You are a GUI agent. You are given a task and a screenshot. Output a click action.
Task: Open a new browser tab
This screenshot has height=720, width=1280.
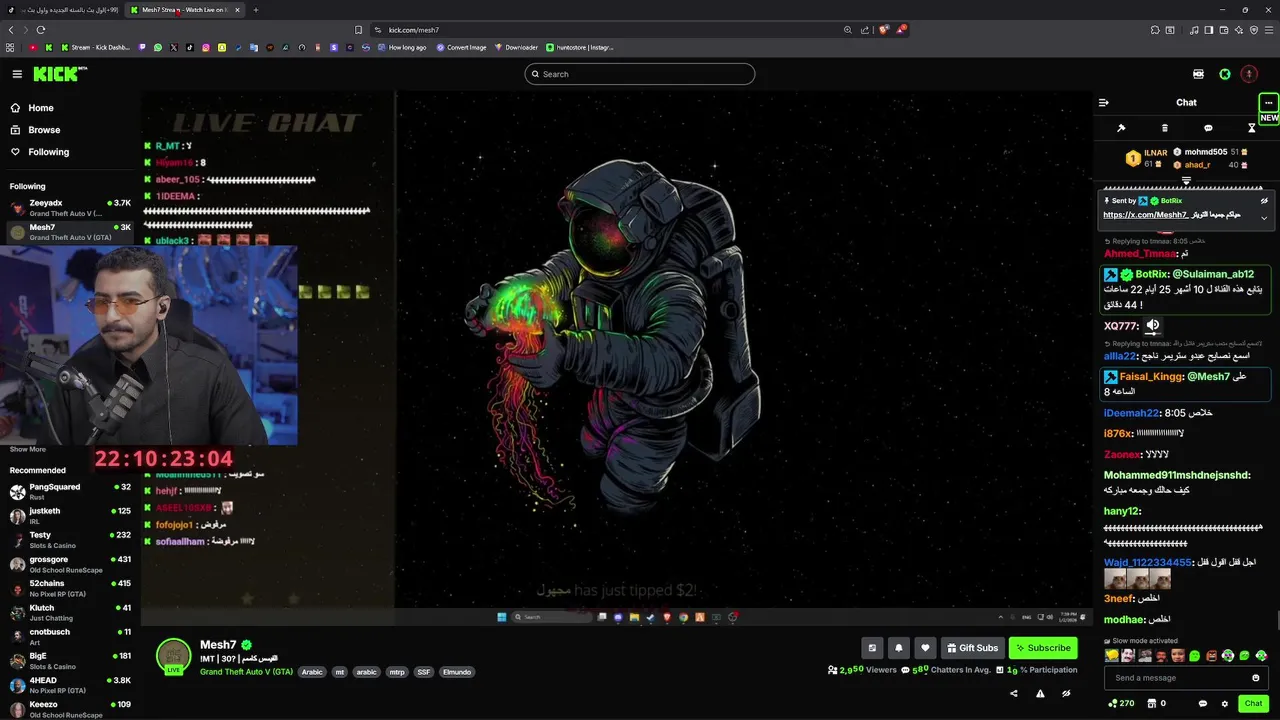click(x=256, y=10)
